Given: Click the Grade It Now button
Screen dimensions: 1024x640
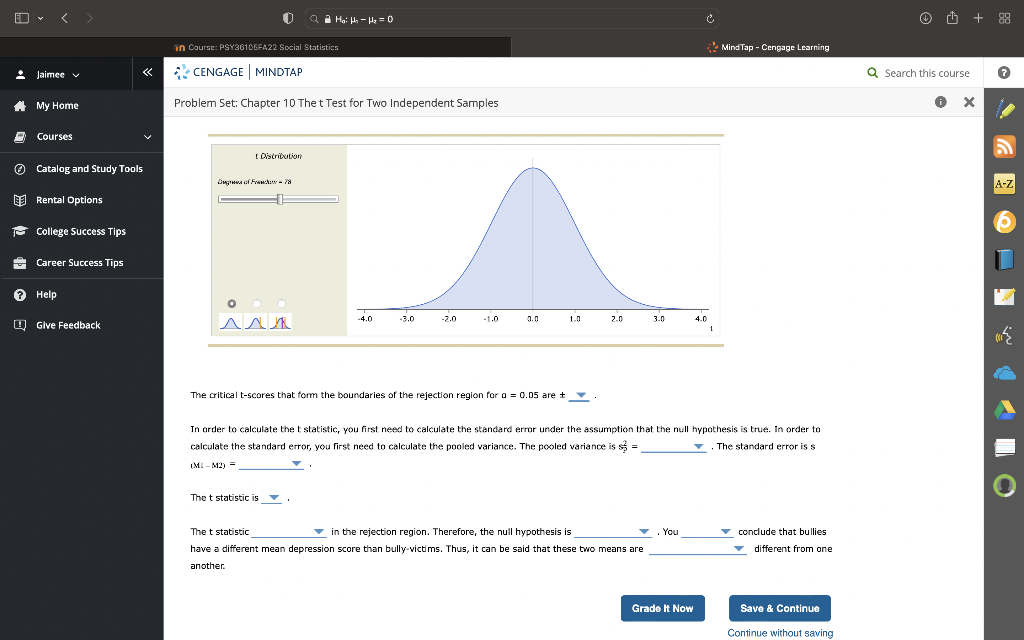Looking at the screenshot, I should pyautogui.click(x=662, y=608).
